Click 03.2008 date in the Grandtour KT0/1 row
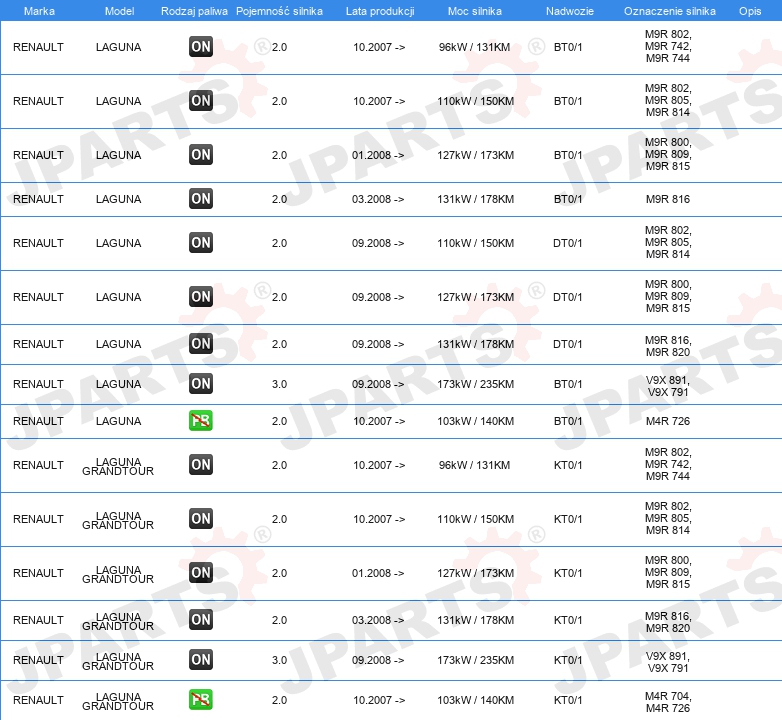Viewport: 782px width, 720px height. point(378,620)
